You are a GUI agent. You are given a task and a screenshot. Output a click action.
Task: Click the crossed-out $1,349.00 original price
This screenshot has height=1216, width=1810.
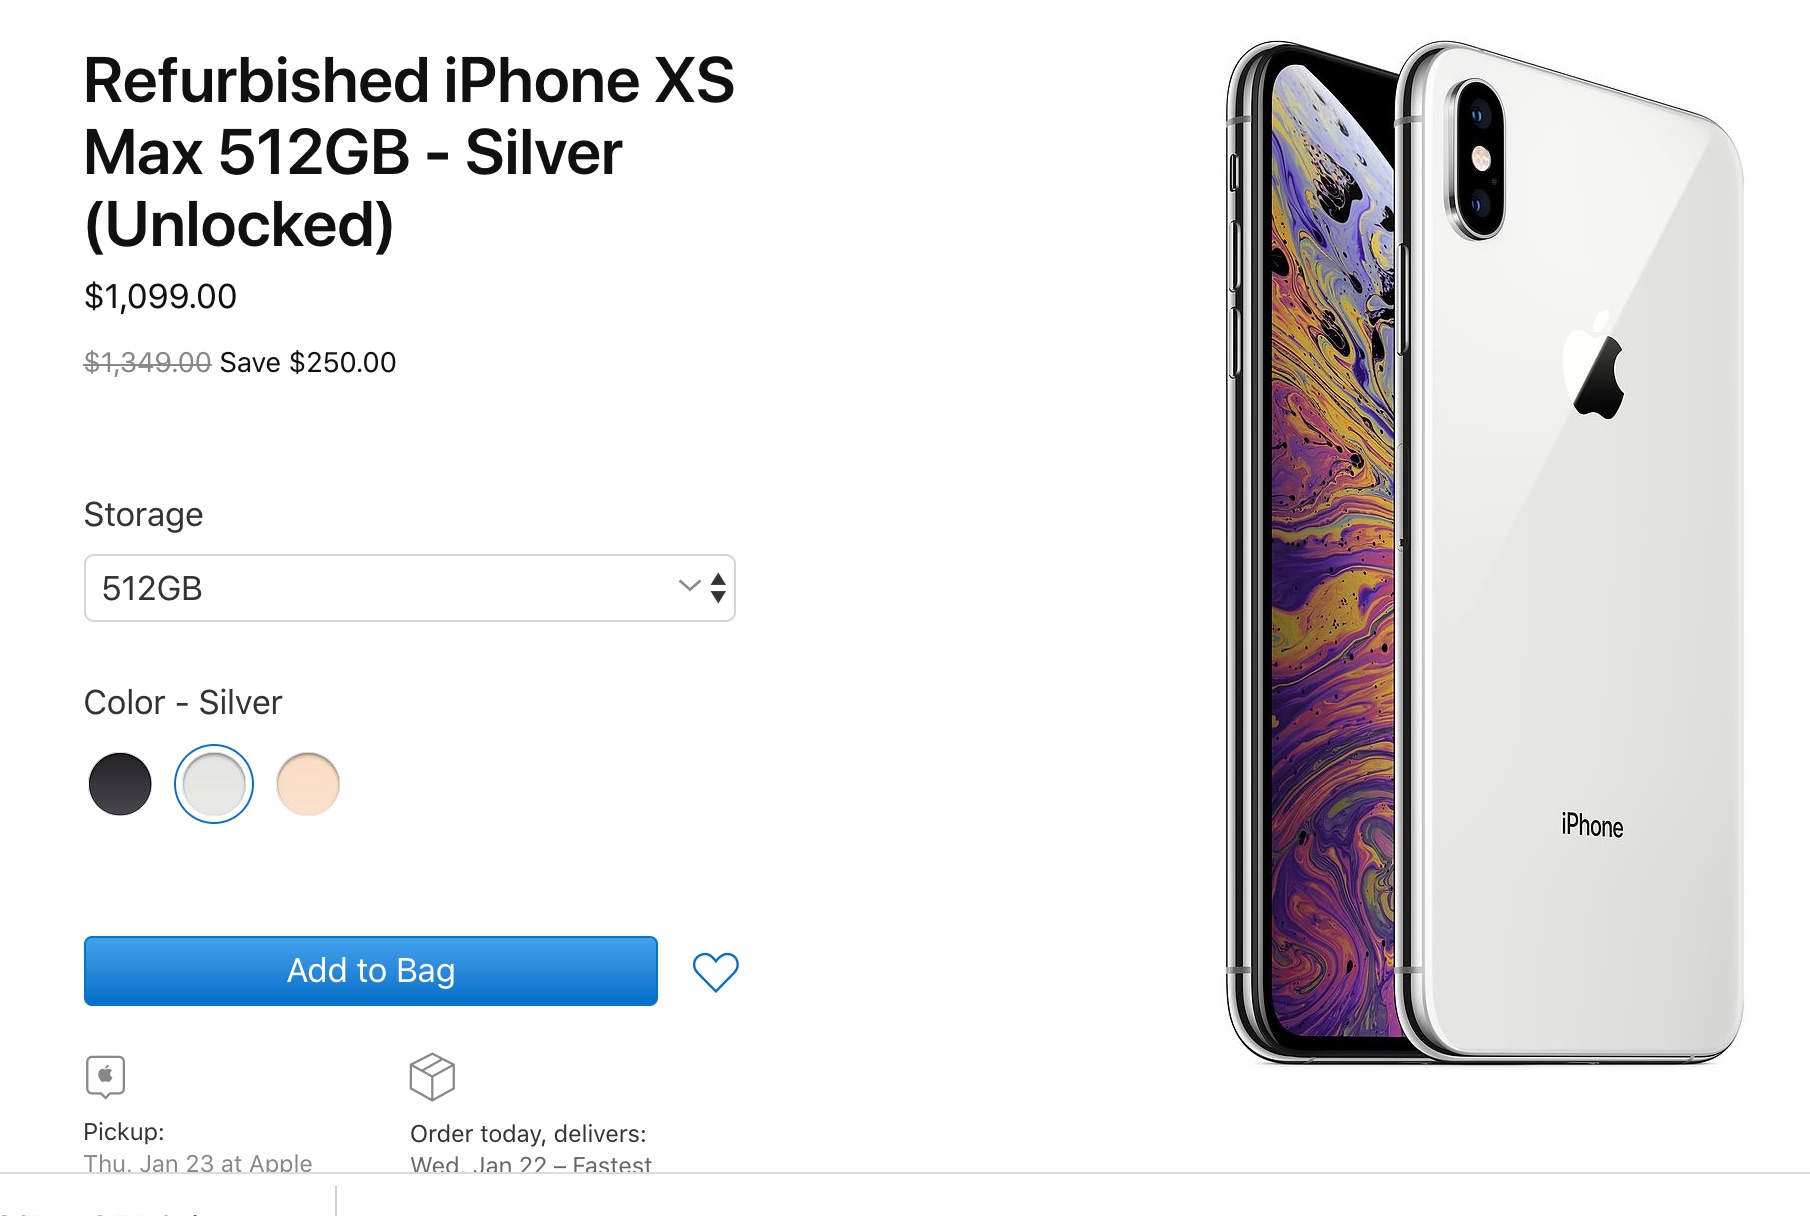147,362
